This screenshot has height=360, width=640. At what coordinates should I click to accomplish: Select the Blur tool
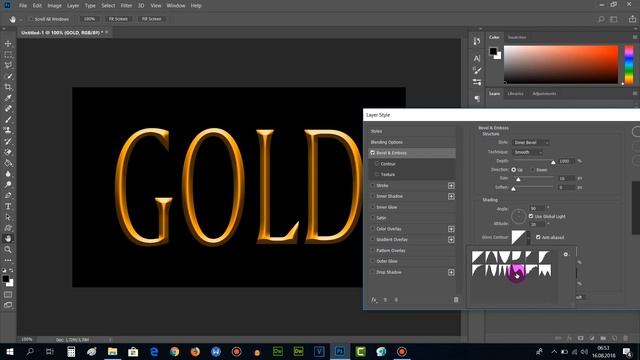[8, 173]
